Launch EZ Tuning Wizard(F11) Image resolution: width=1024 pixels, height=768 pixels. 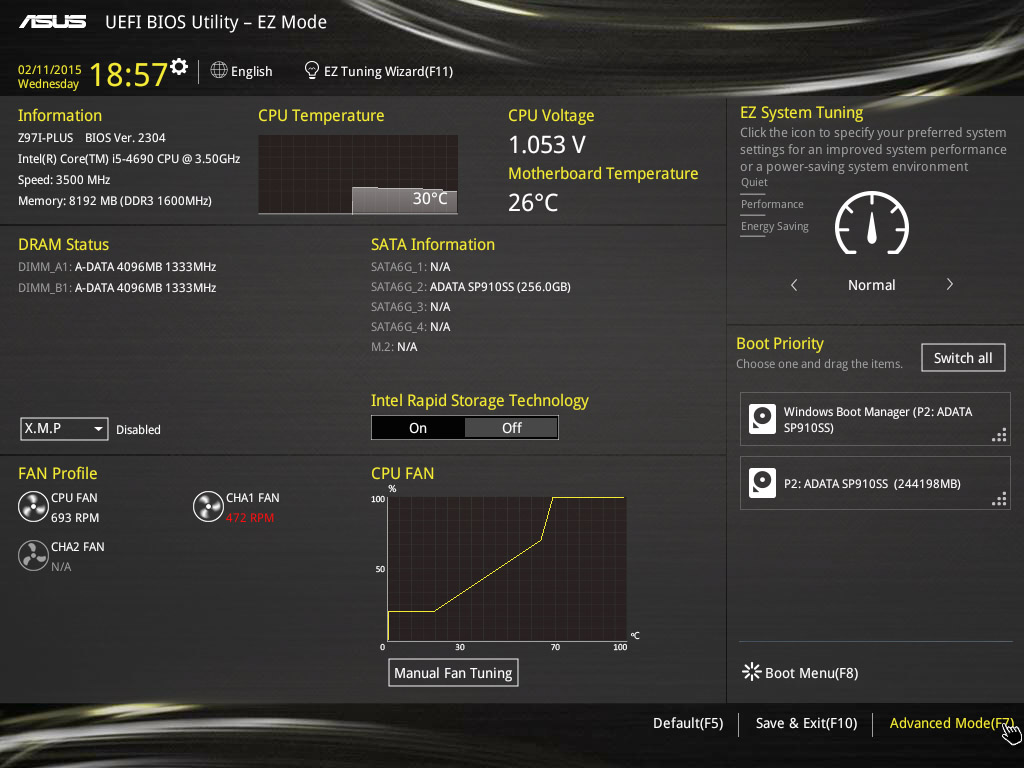[388, 71]
